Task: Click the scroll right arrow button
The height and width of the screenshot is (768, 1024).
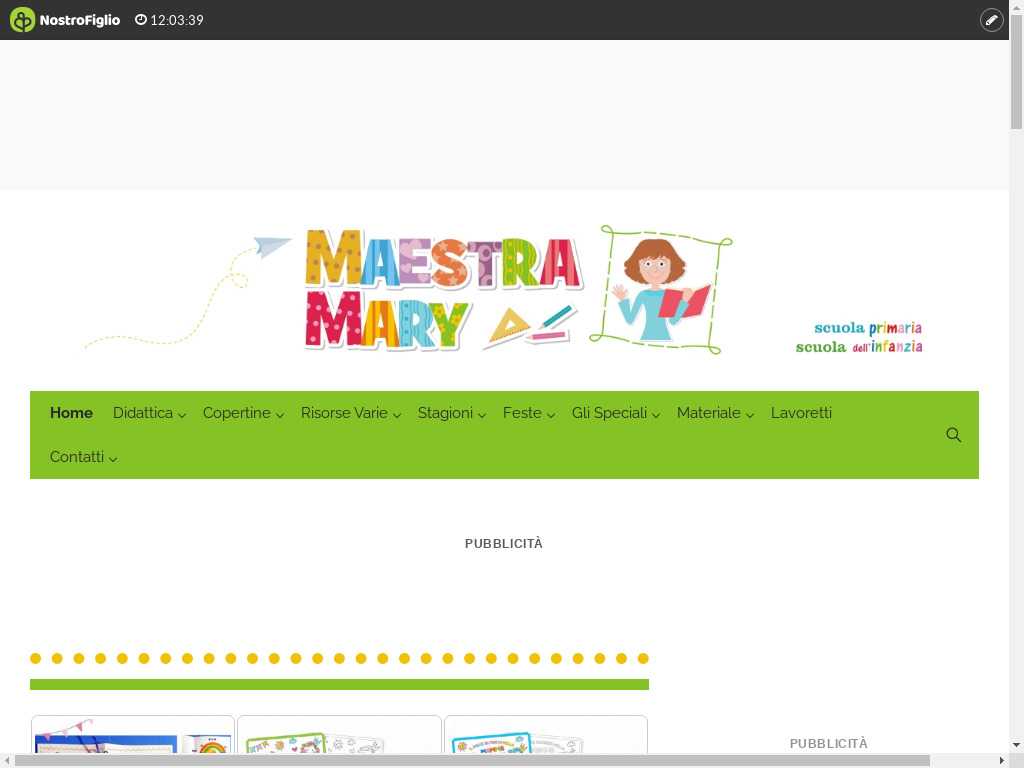Action: [1002, 761]
